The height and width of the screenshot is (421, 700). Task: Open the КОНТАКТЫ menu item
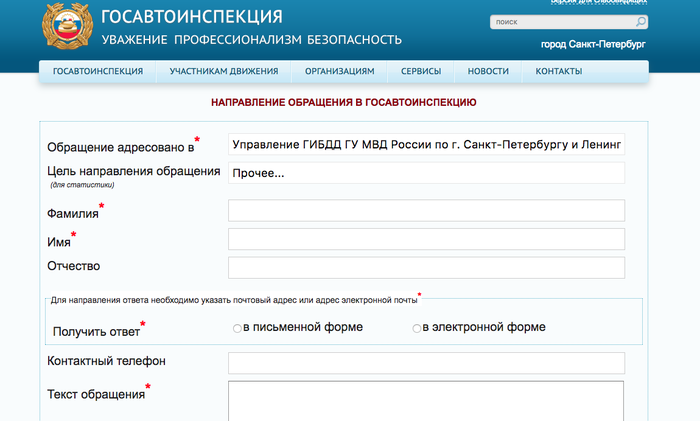[x=558, y=72]
